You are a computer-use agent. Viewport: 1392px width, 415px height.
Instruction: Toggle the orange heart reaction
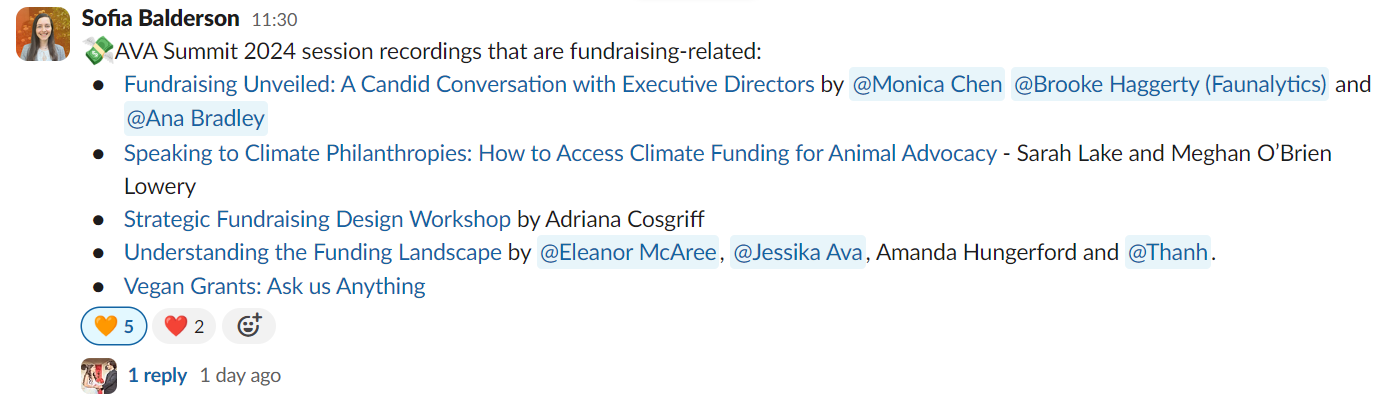click(114, 325)
